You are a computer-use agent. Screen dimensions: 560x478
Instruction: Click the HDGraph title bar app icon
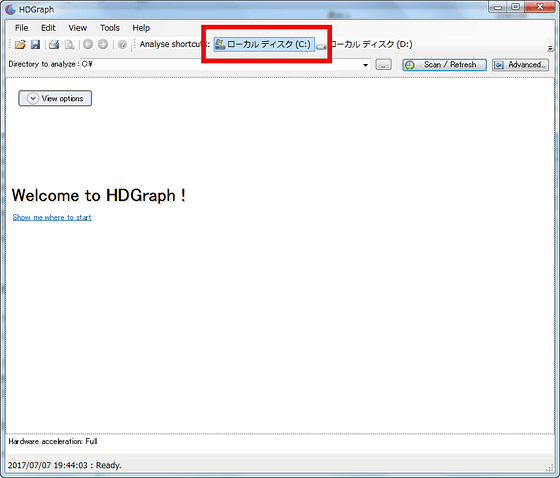[x=10, y=10]
